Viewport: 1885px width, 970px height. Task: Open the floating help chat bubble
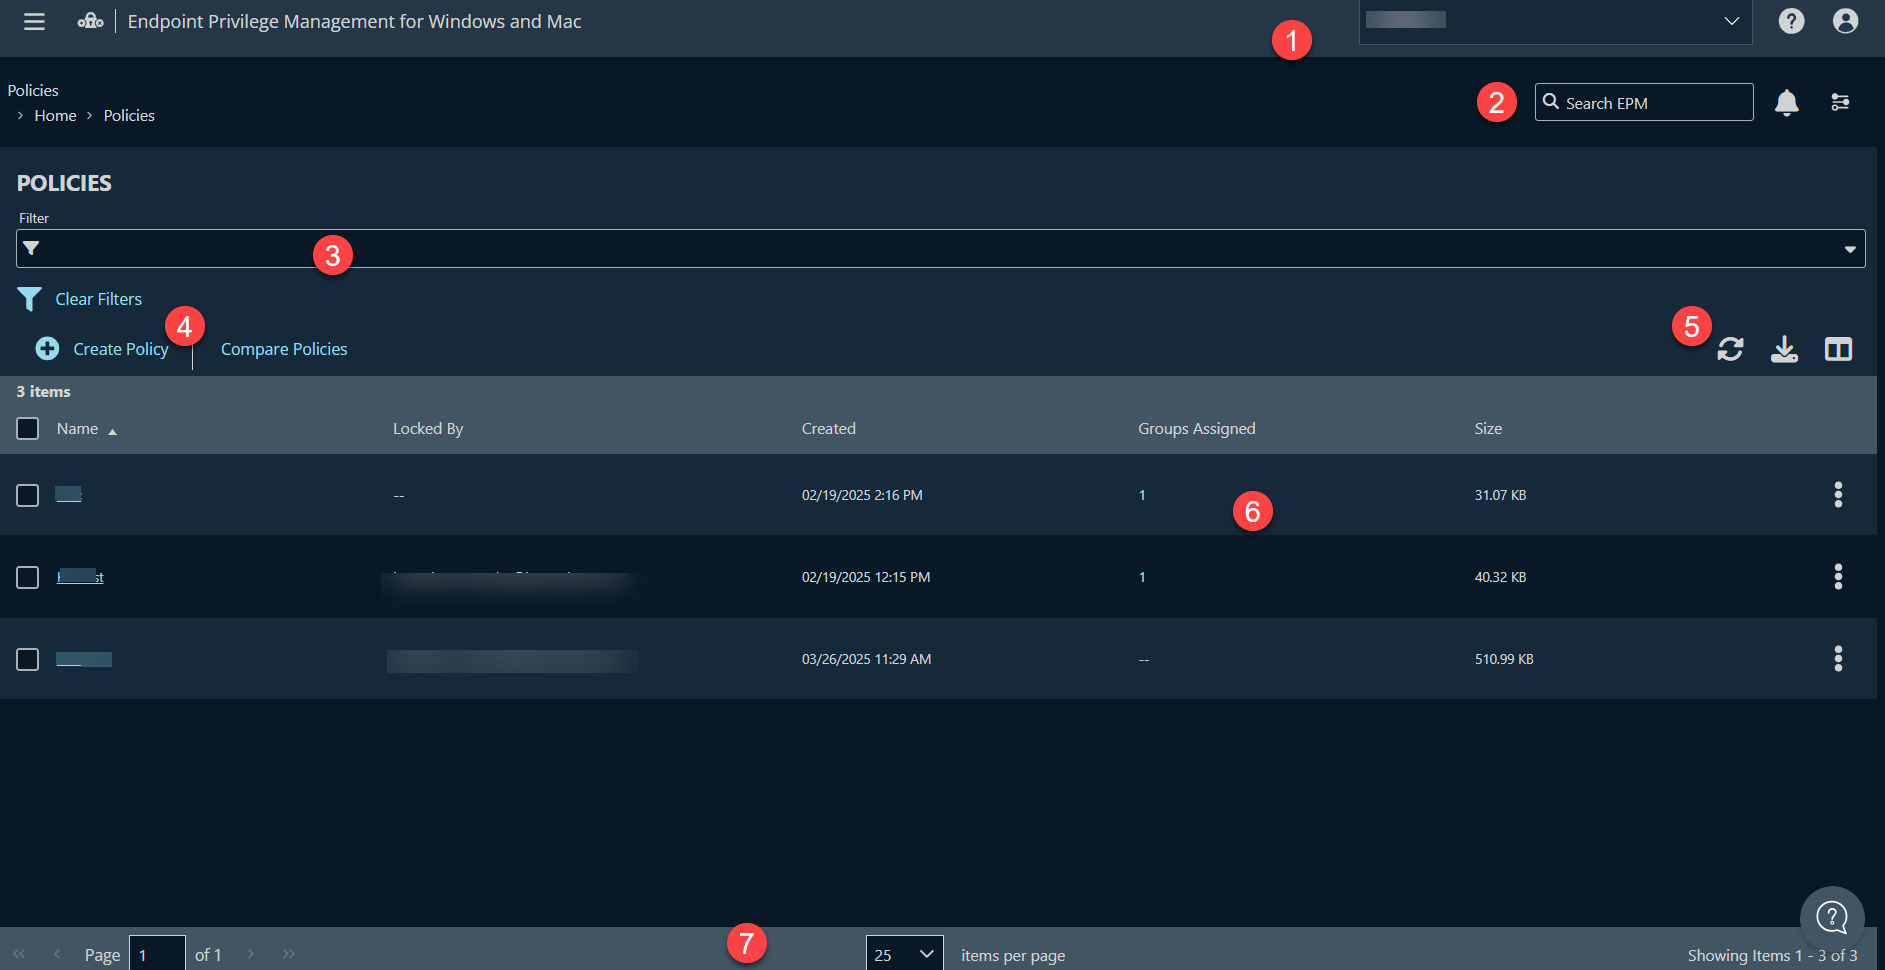(1832, 917)
